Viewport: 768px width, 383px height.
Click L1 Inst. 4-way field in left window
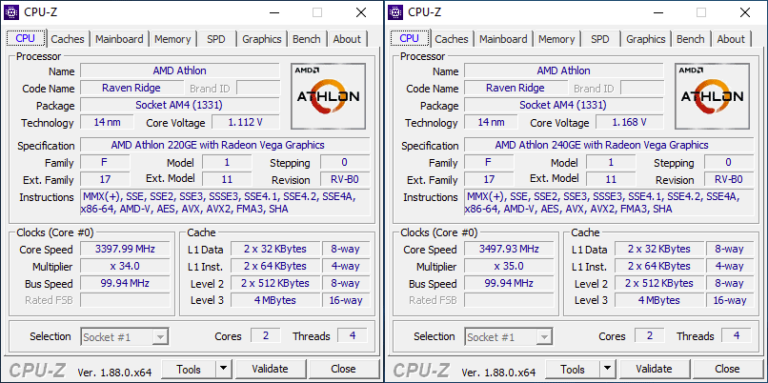[345, 266]
